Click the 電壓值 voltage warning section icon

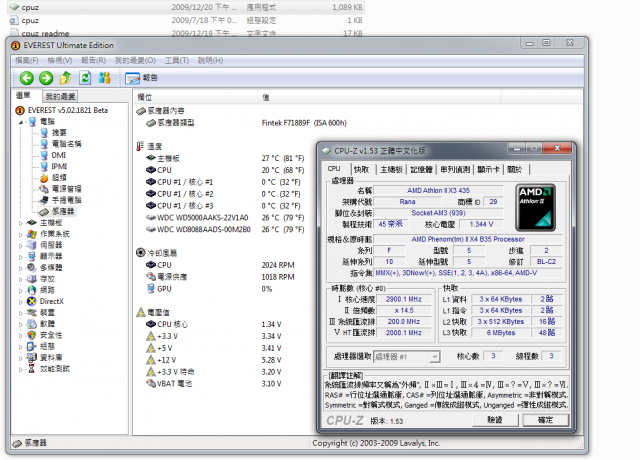click(x=141, y=312)
